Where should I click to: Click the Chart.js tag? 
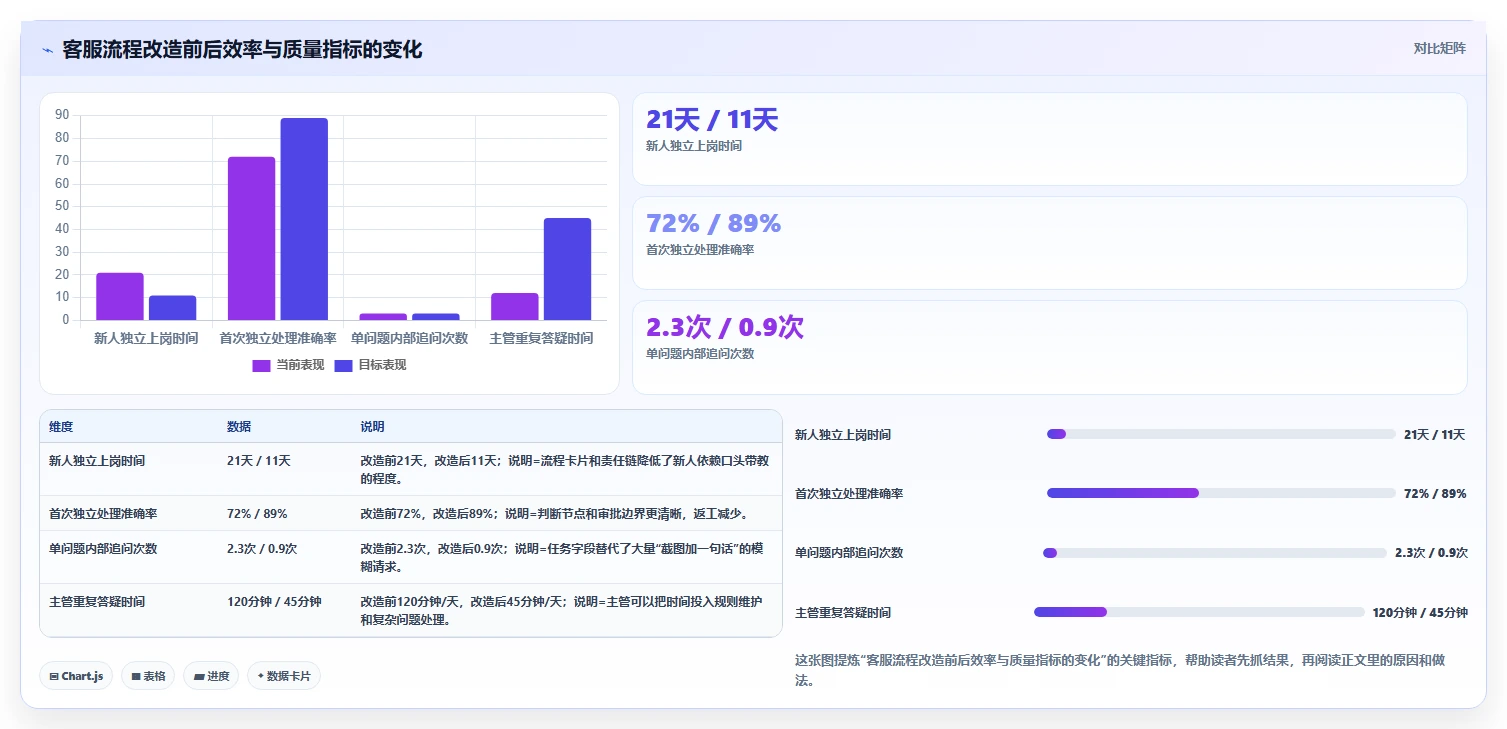point(76,676)
